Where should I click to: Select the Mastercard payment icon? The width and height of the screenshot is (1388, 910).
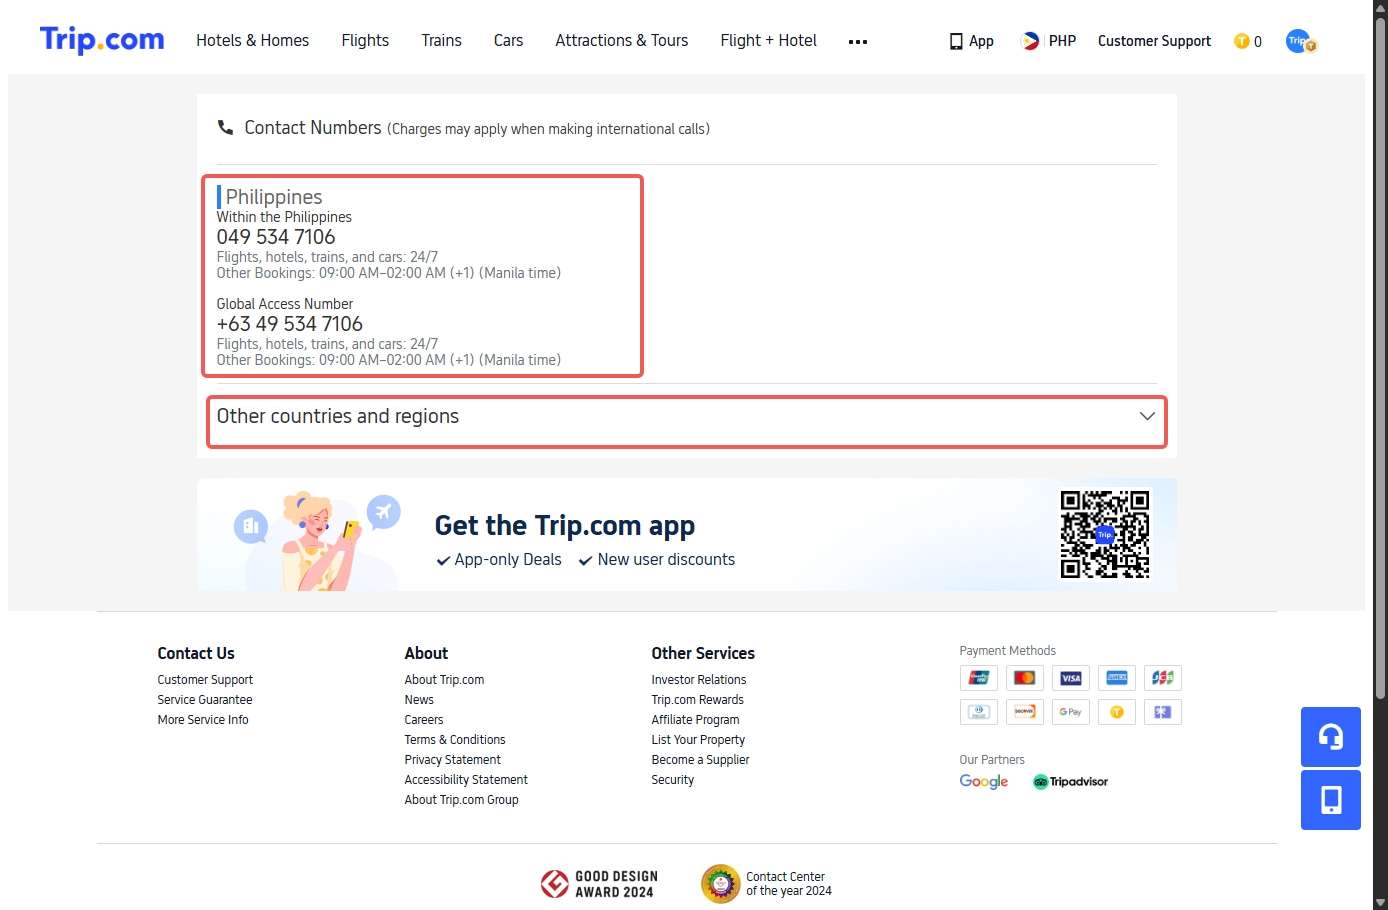coord(1024,677)
